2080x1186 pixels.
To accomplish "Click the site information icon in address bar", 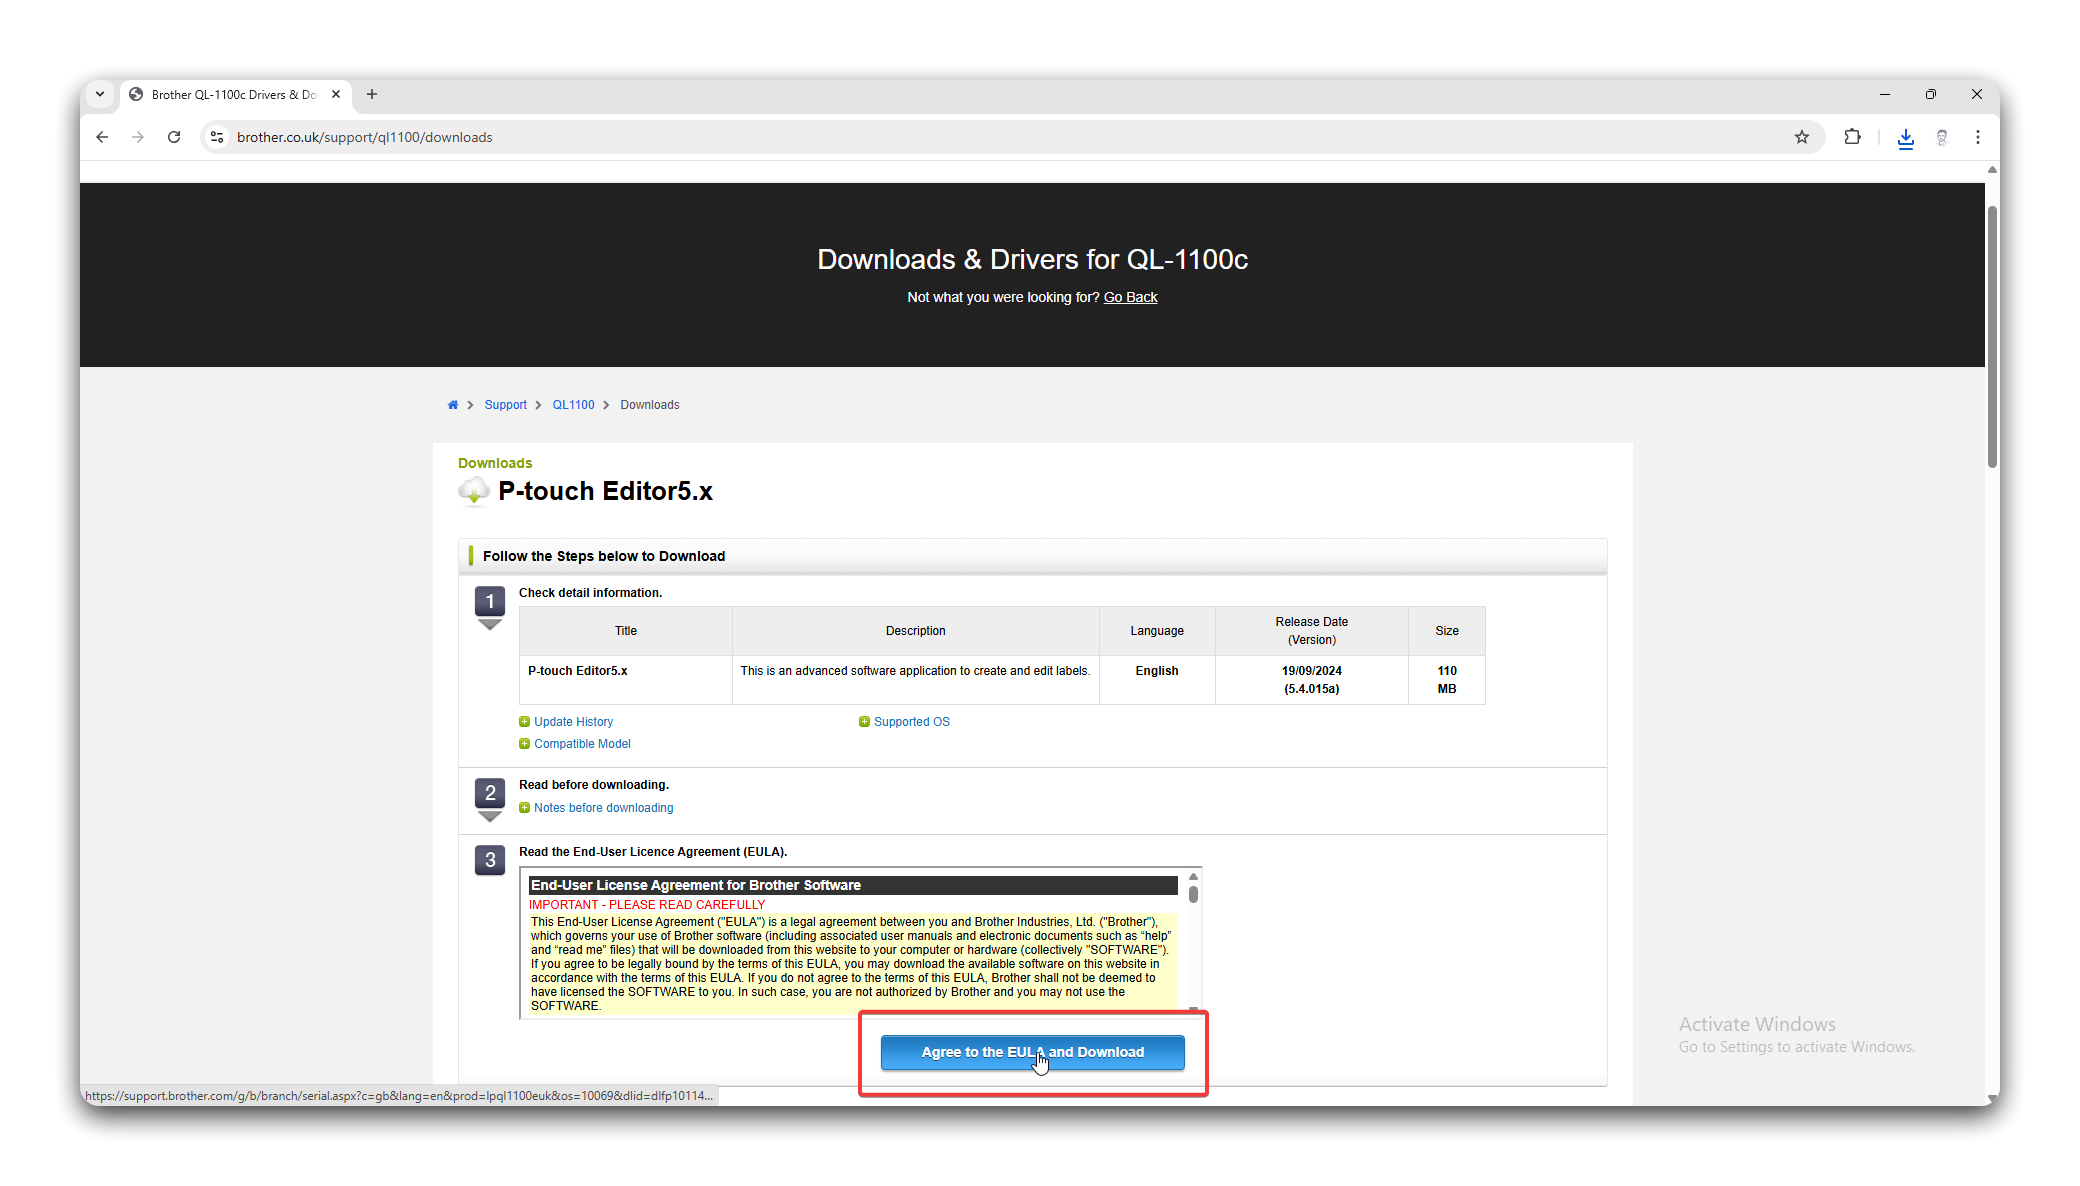I will pos(217,137).
